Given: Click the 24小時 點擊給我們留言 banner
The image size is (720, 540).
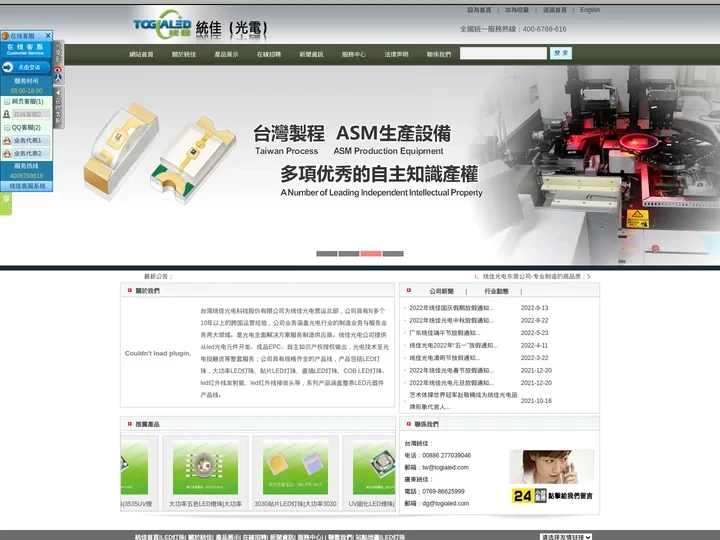Looking at the screenshot, I should coord(552,496).
